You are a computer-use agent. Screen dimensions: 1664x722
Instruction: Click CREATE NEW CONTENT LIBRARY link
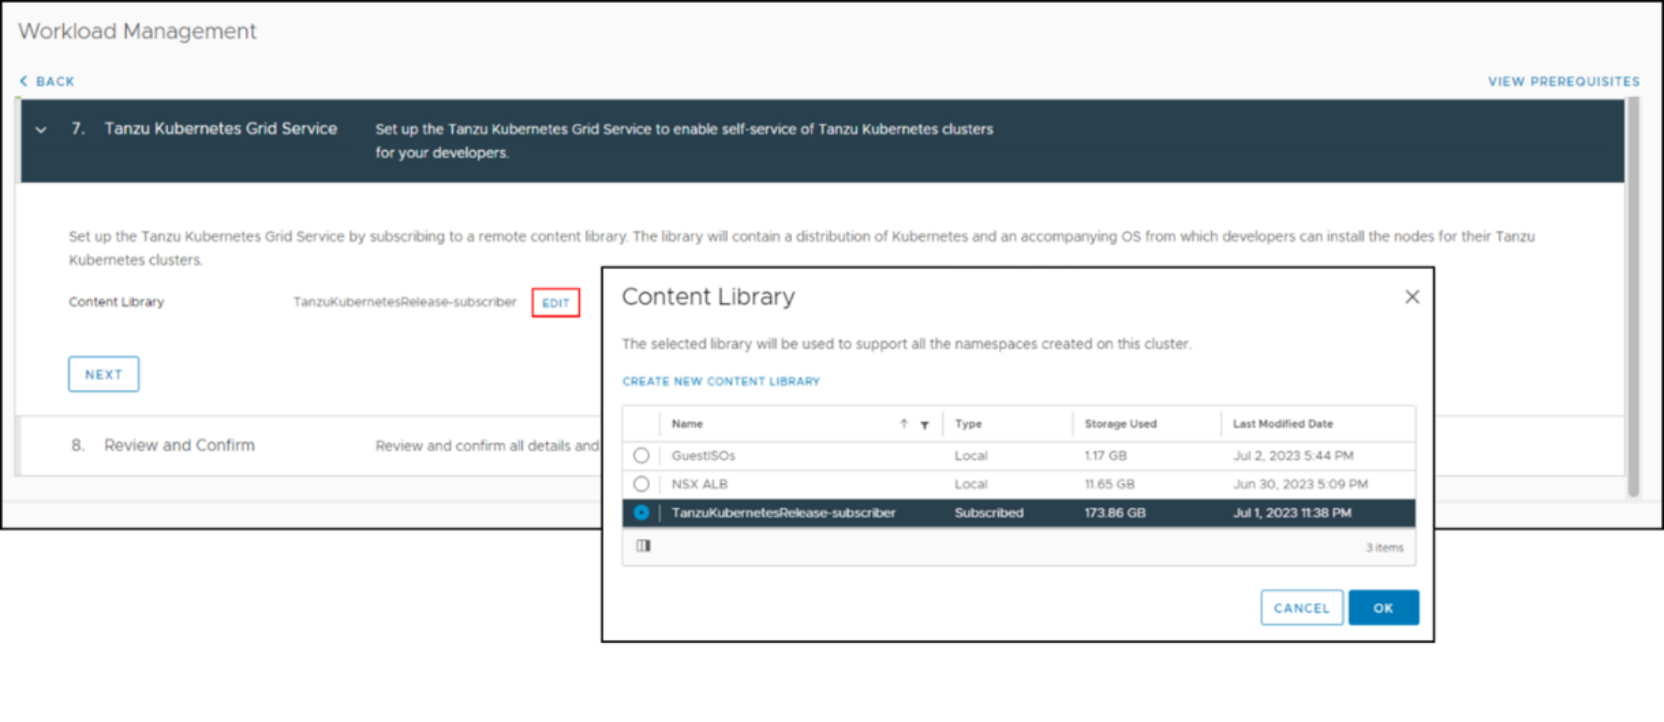click(721, 381)
